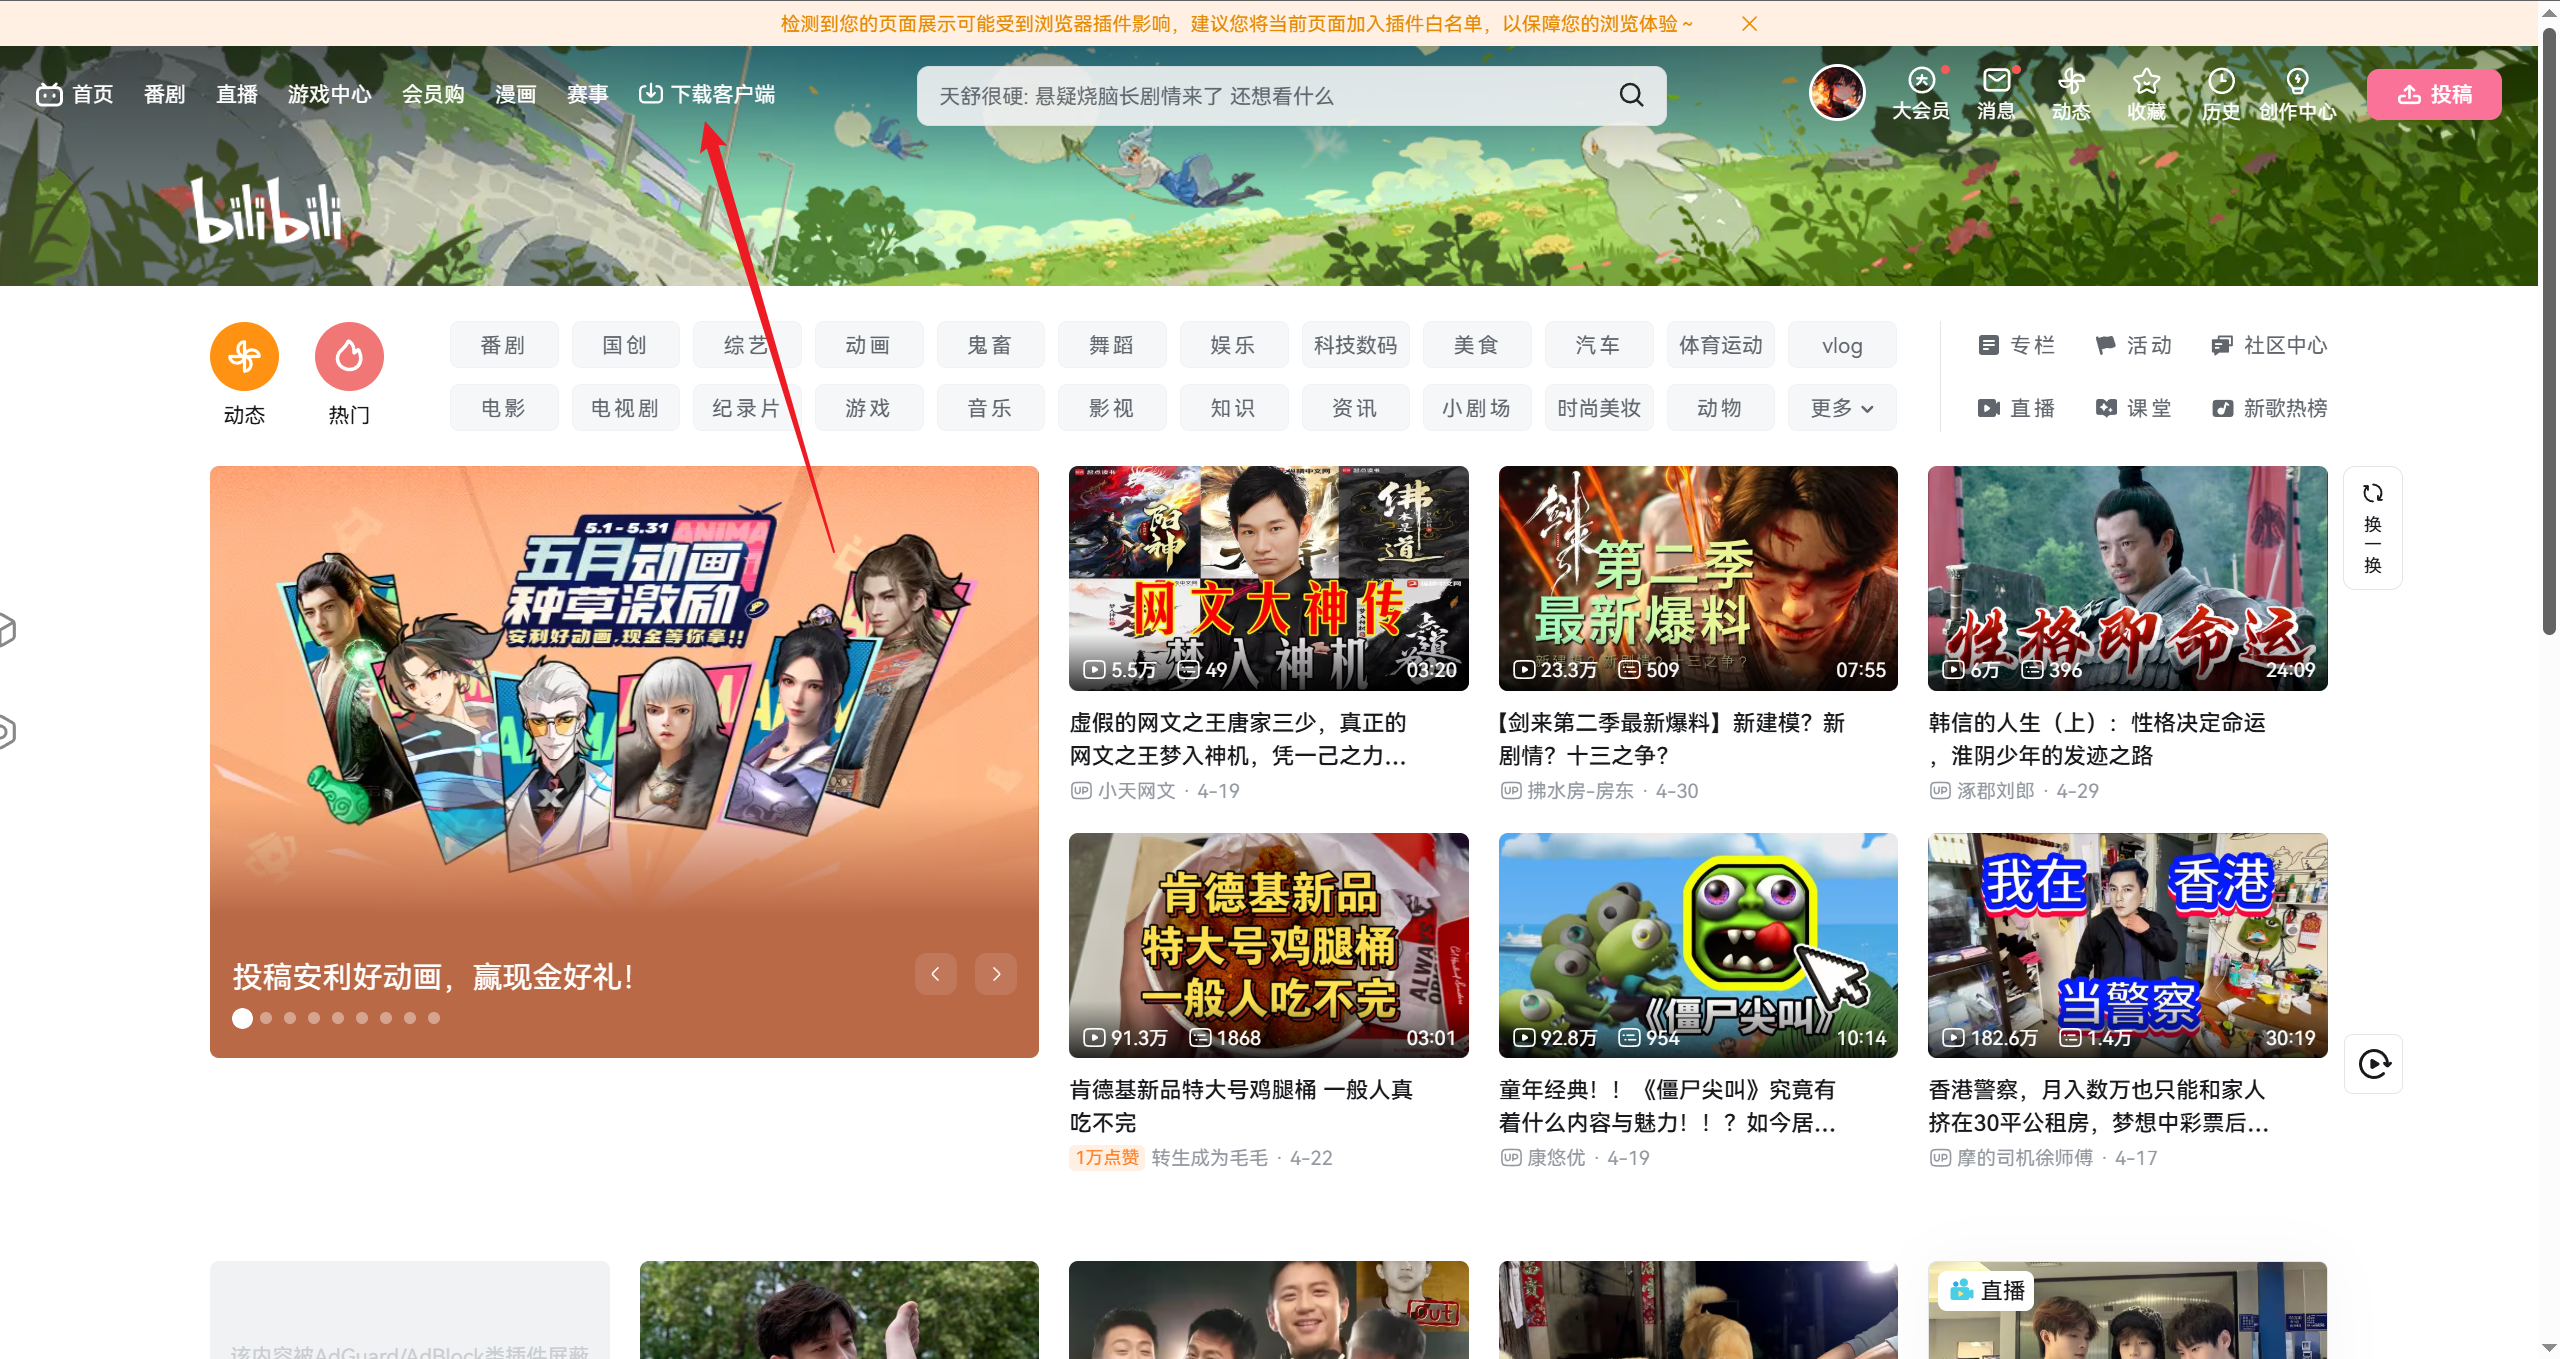Click the user avatar in header
The width and height of the screenshot is (2560, 1359).
pyautogui.click(x=1837, y=93)
